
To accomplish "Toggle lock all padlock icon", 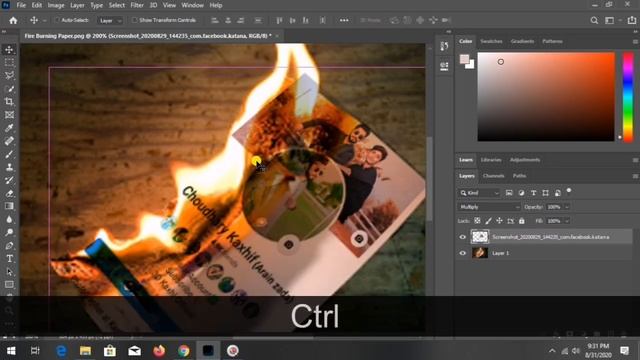I will pos(522,221).
